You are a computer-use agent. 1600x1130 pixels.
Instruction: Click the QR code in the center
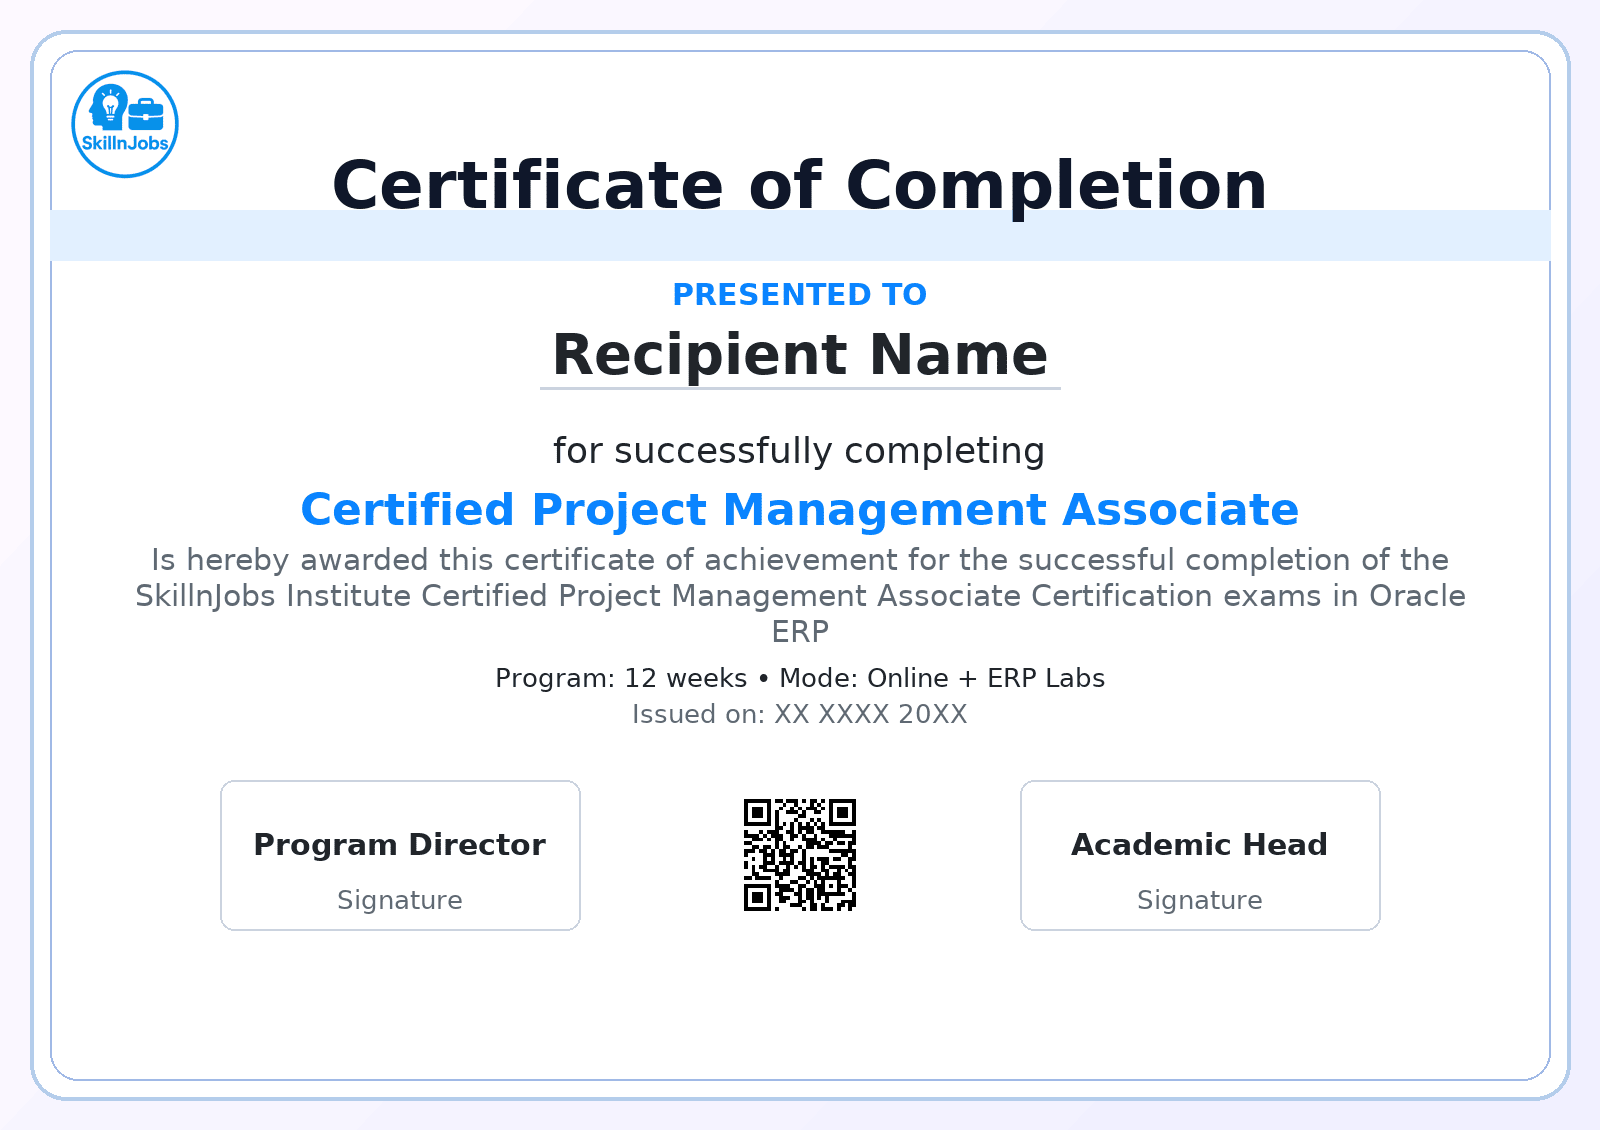pos(800,855)
